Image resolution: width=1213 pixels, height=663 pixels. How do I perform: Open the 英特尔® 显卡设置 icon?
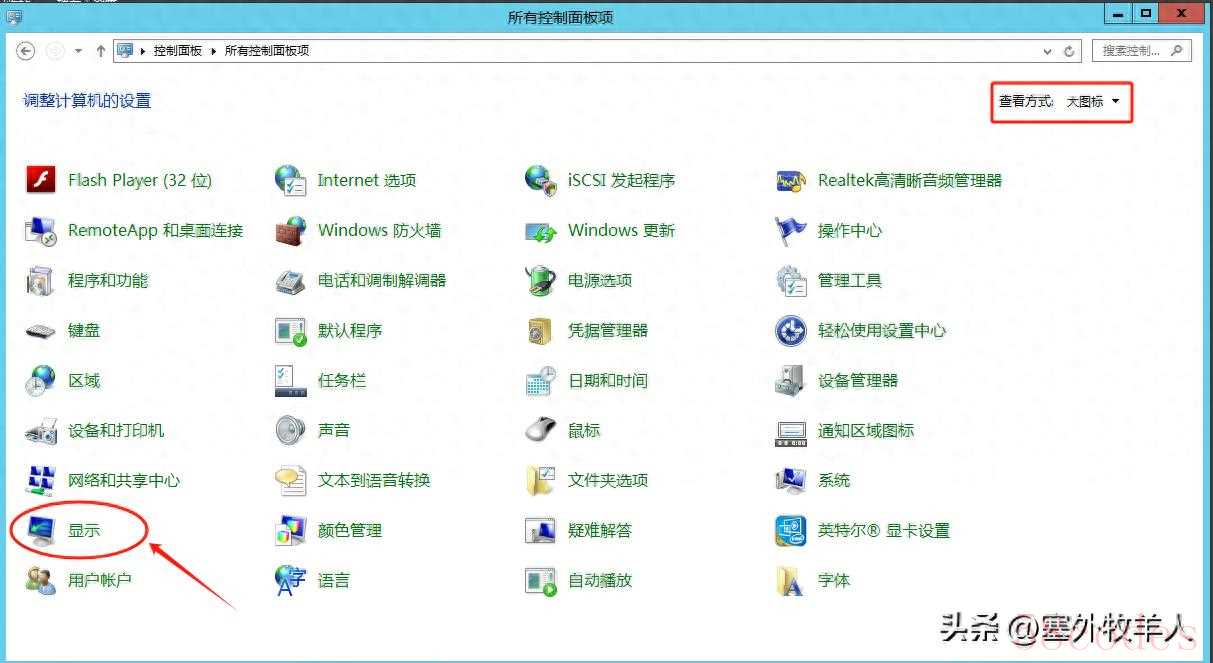coord(791,531)
